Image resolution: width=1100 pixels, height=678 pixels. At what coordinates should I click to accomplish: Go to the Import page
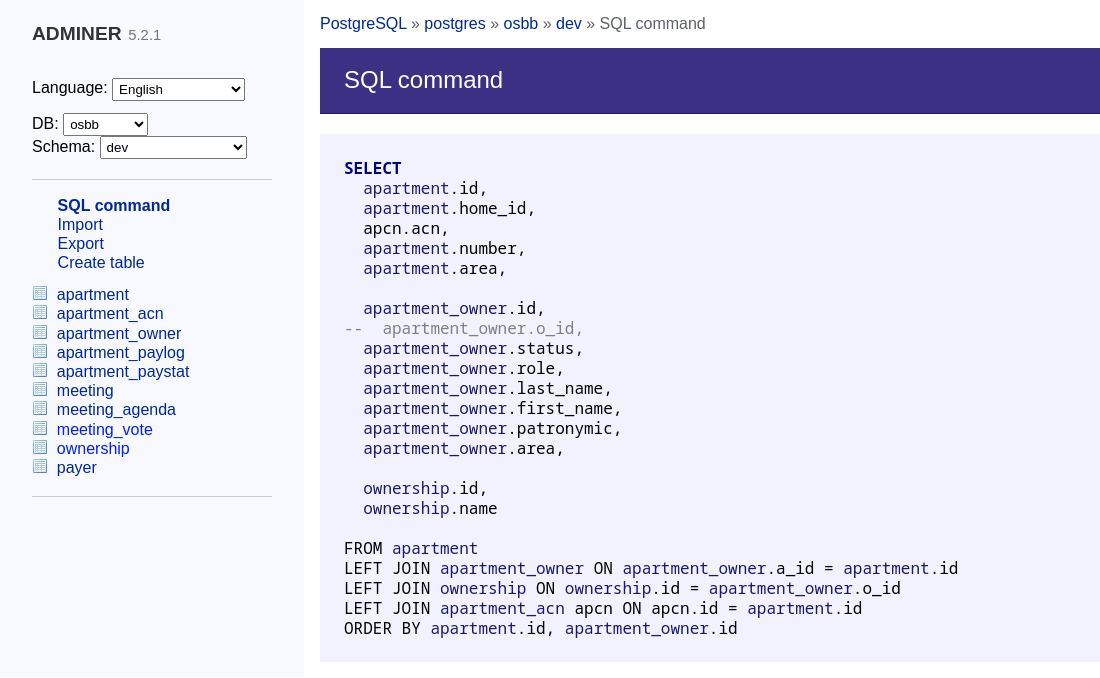[80, 225]
